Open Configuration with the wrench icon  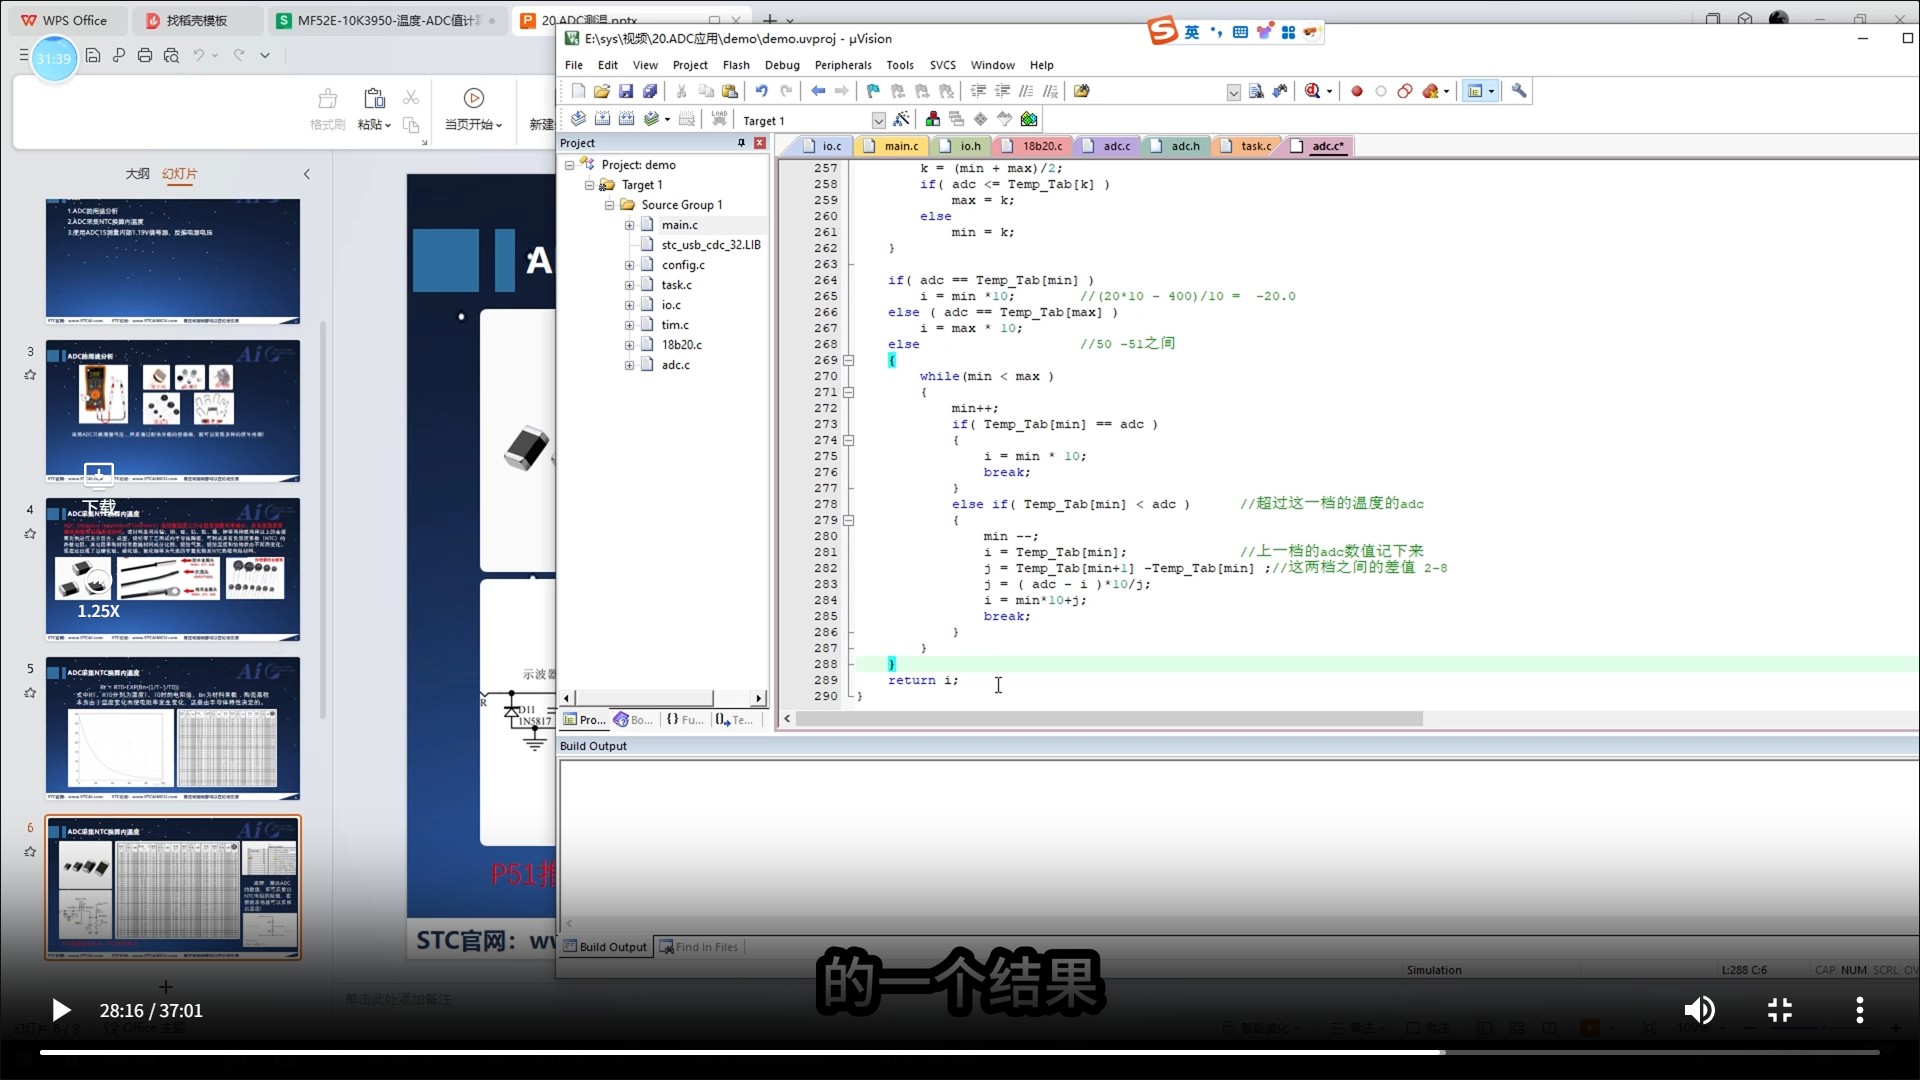coord(1519,91)
